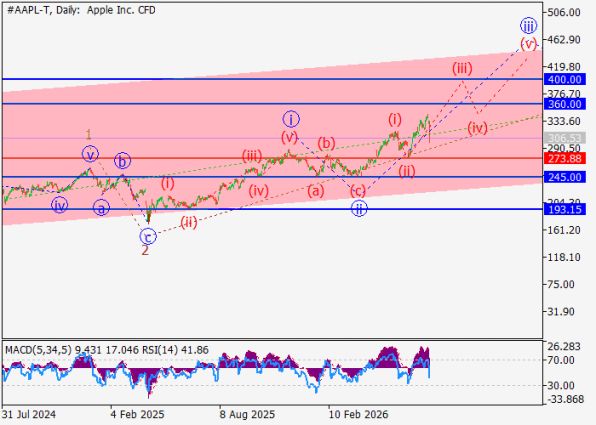596x425 pixels.
Task: Click the MACD(5,34,5) RSI(14) indicator label
Action: coord(107,350)
